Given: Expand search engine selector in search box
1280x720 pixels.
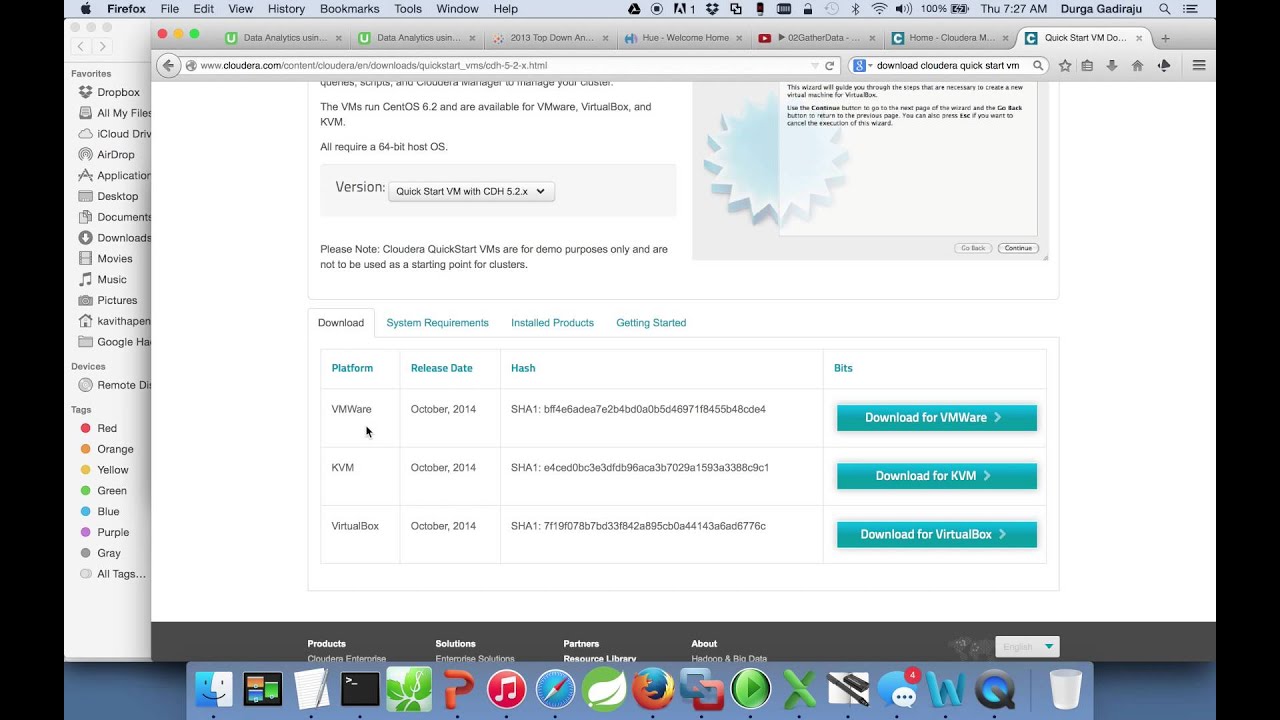Looking at the screenshot, I should pyautogui.click(x=861, y=65).
